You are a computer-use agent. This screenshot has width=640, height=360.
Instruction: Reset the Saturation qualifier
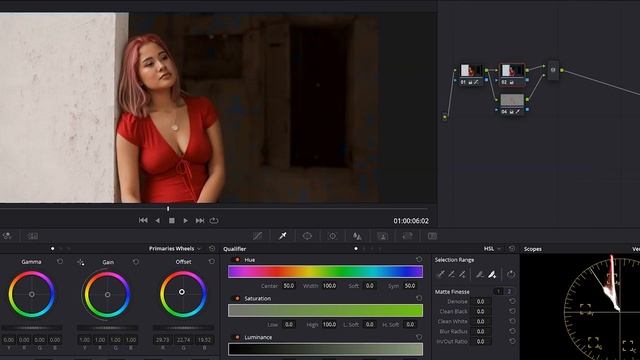[419, 298]
